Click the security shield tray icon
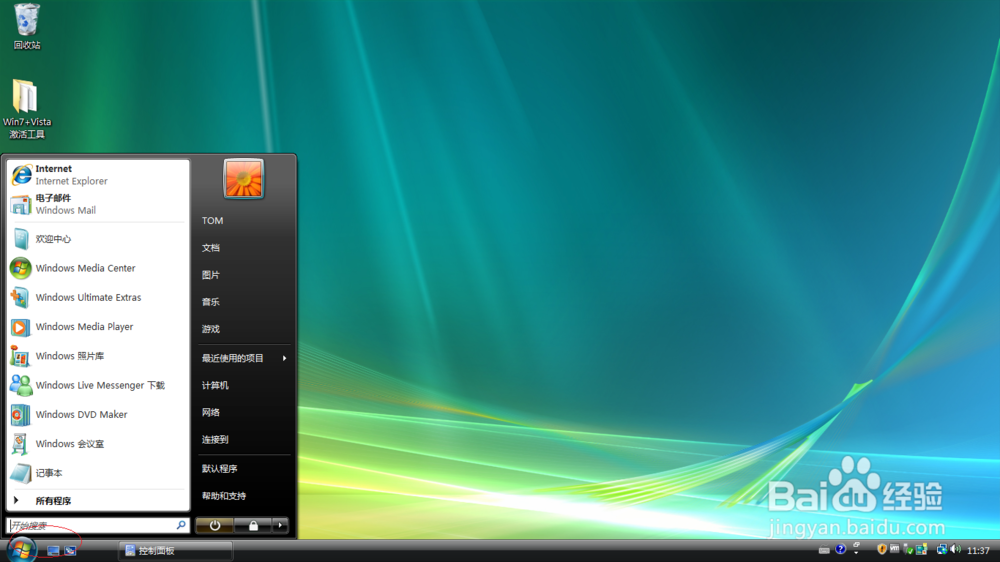This screenshot has height=562, width=1000. pyautogui.click(x=882, y=549)
